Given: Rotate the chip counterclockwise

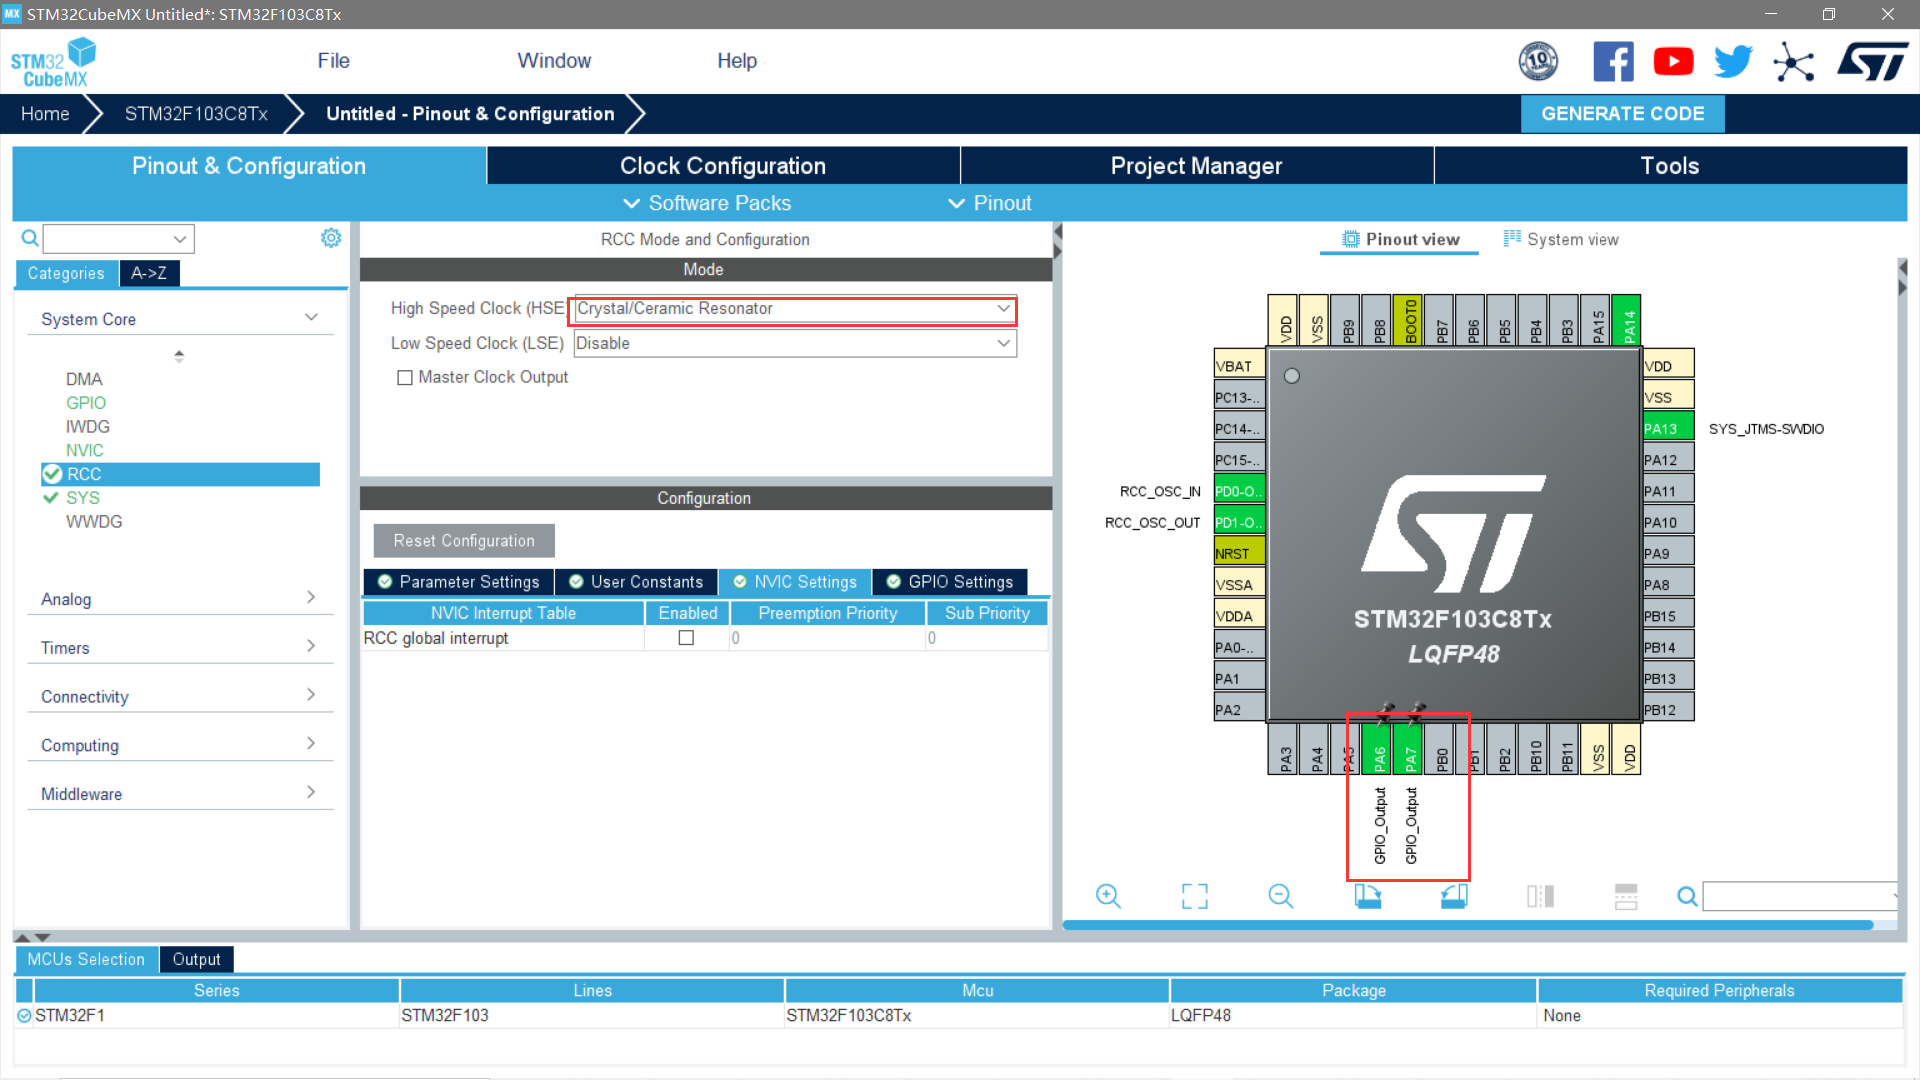Looking at the screenshot, I should pos(1455,896).
